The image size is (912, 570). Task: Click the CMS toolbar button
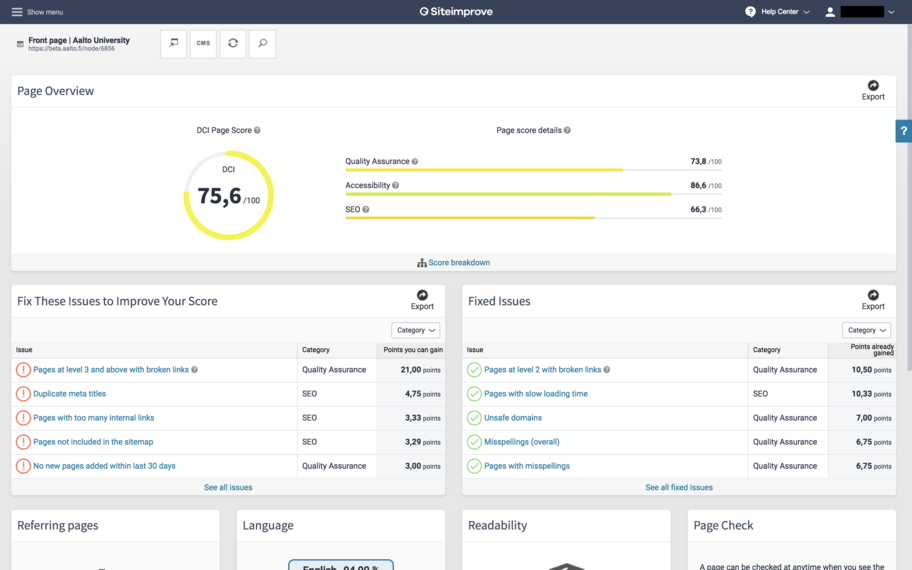tap(203, 44)
